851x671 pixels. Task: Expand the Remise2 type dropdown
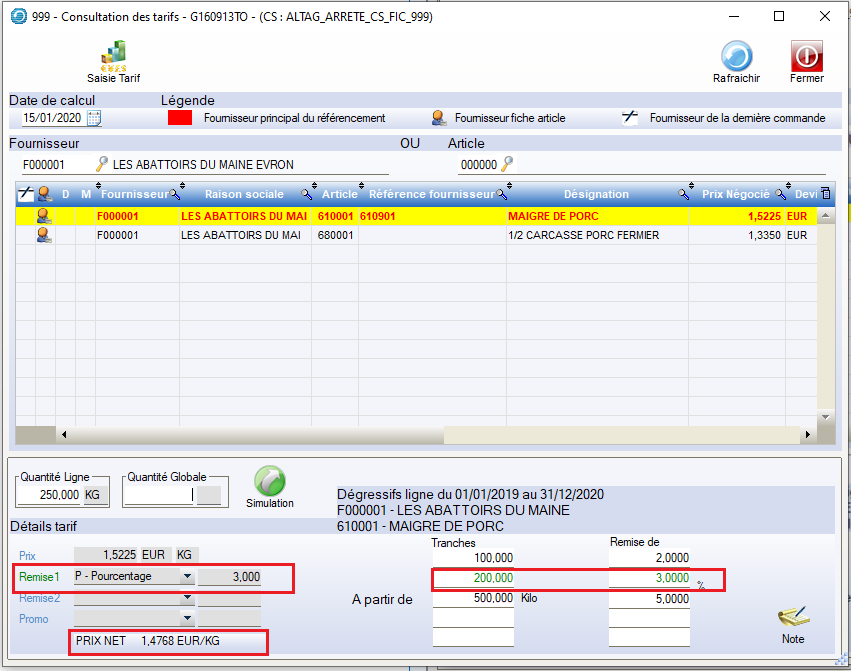(x=186, y=598)
